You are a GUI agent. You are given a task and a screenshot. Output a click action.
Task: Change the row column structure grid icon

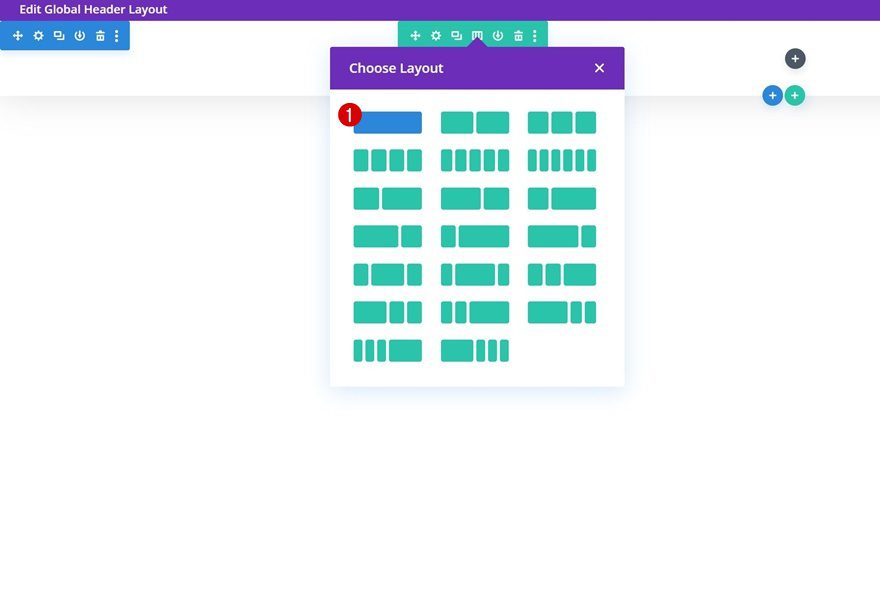point(477,35)
